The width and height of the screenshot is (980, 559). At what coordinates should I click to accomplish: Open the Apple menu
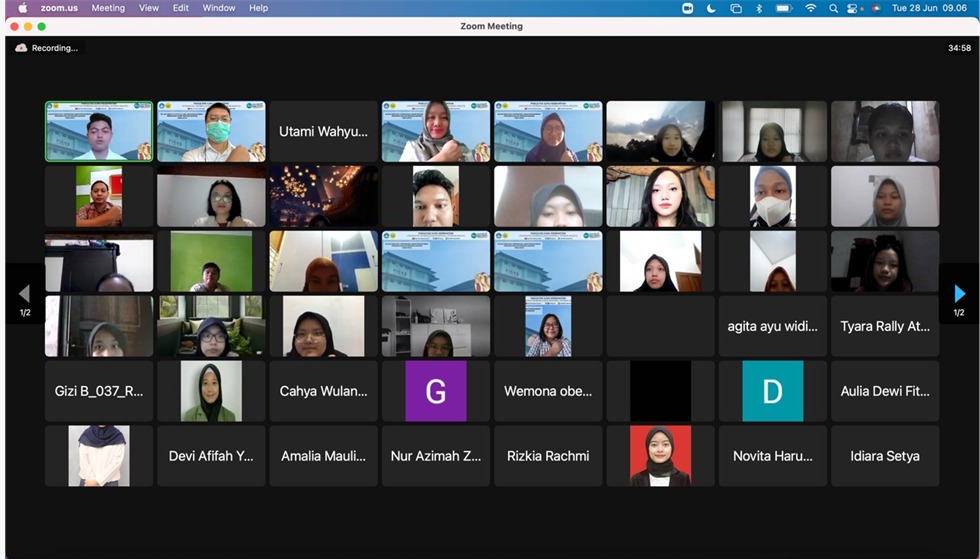pos(23,8)
